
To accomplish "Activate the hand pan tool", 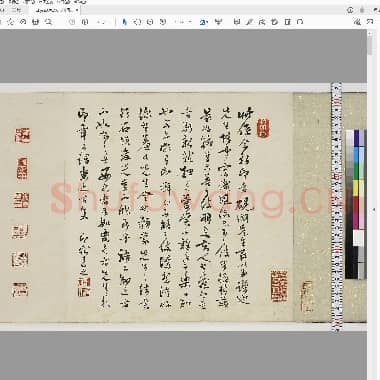I will tap(137, 22).
